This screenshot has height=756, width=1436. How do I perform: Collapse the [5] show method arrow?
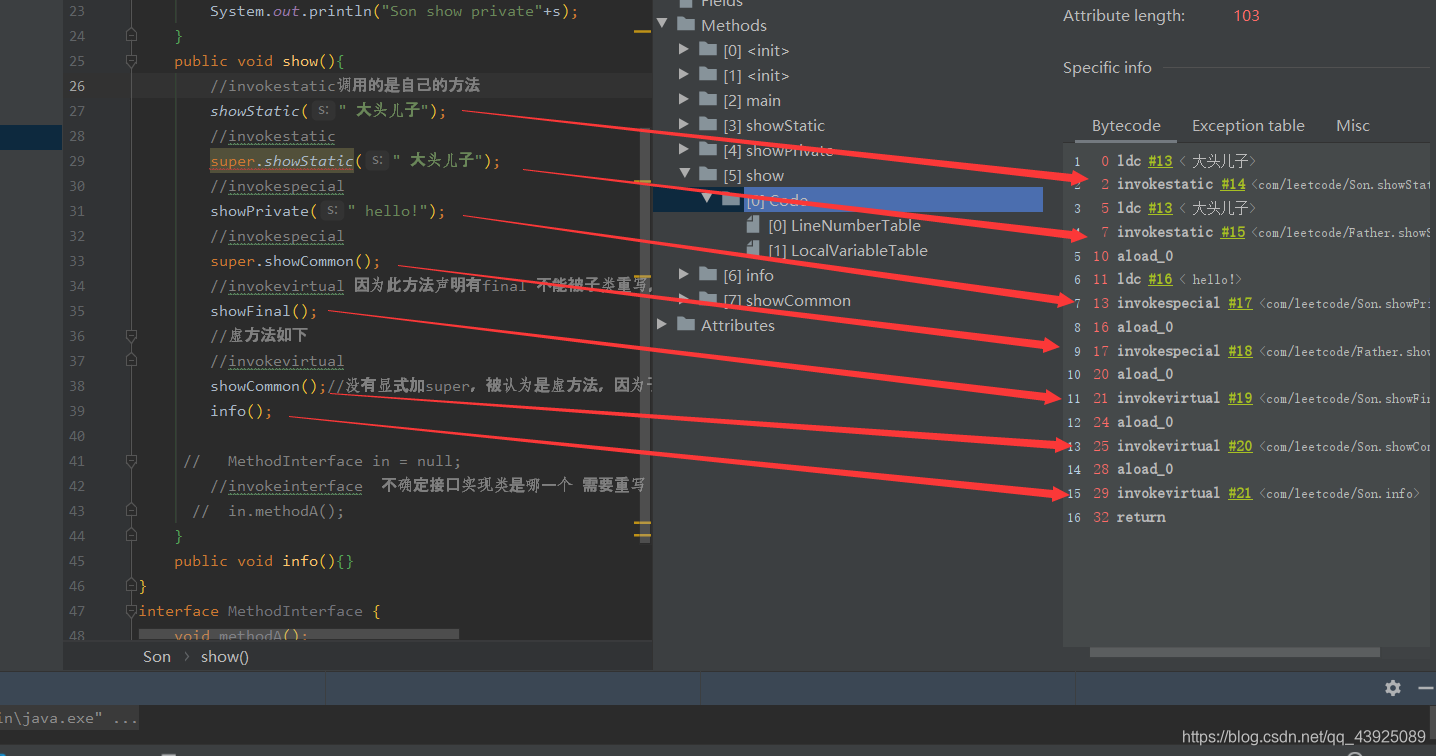pyautogui.click(x=684, y=175)
